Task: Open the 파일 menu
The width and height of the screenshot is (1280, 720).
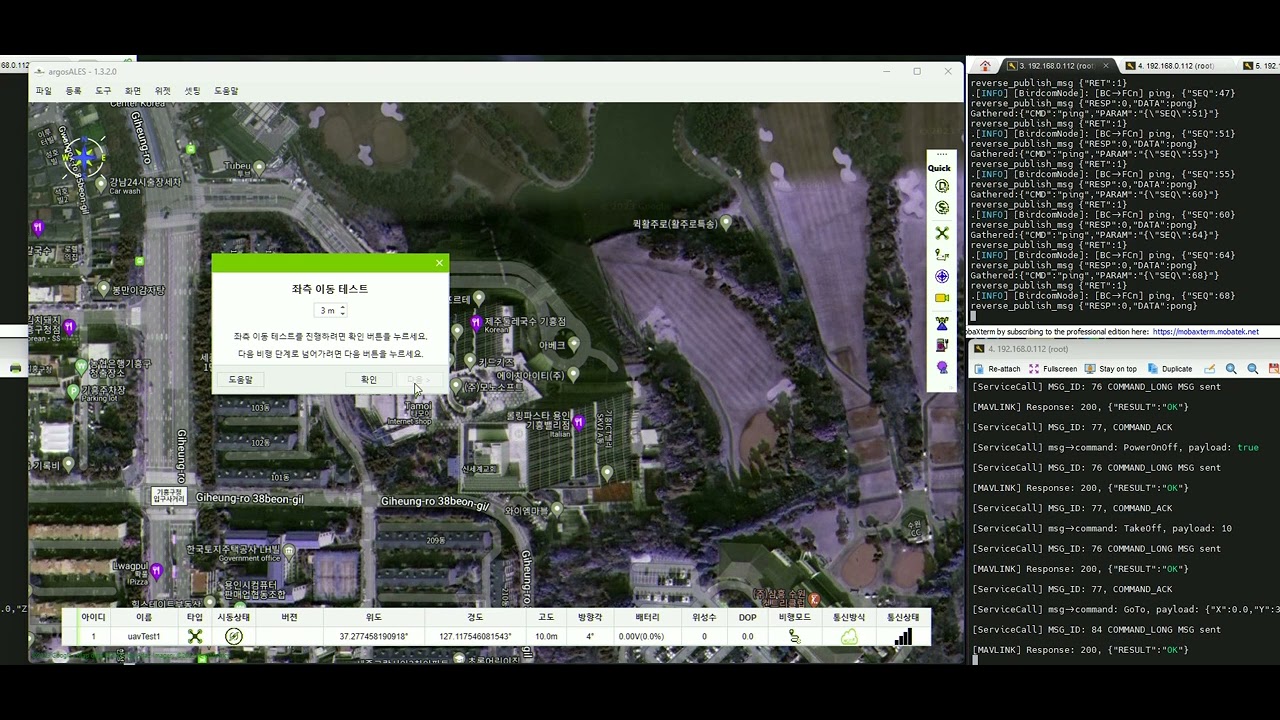Action: [43, 91]
